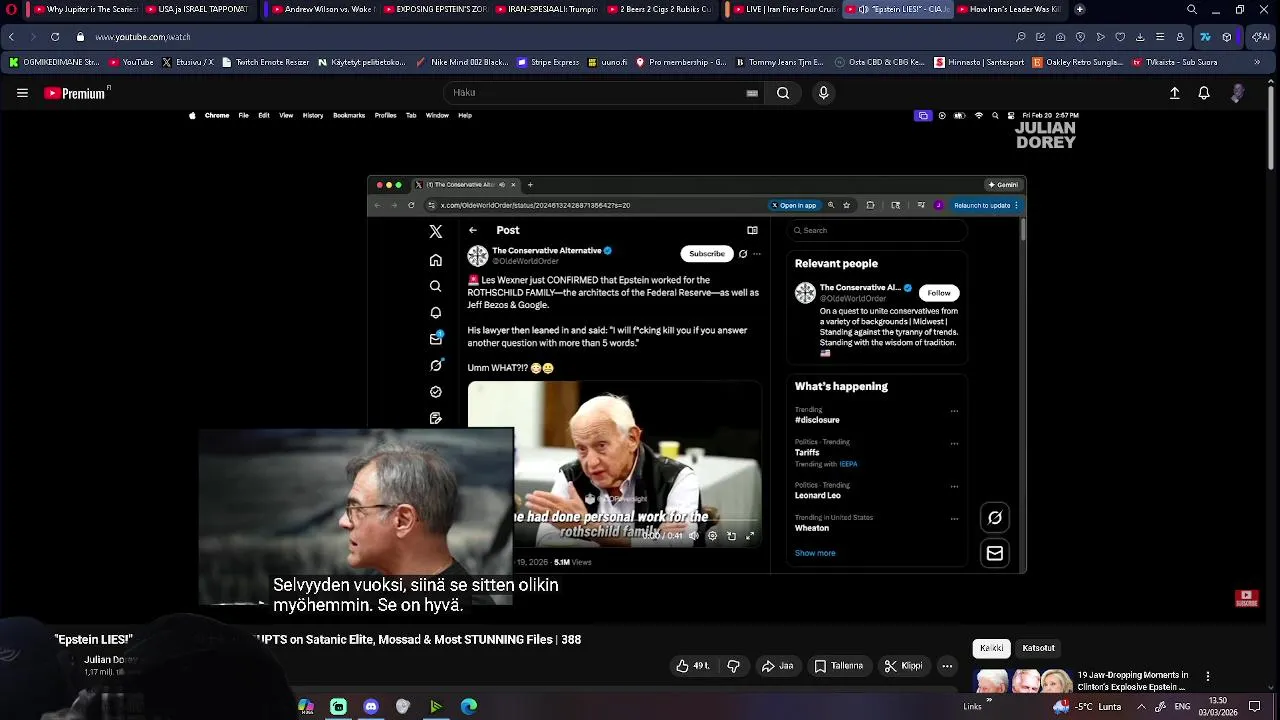This screenshot has width=1280, height=720.
Task: Share the video with Jaa
Action: tap(777, 666)
